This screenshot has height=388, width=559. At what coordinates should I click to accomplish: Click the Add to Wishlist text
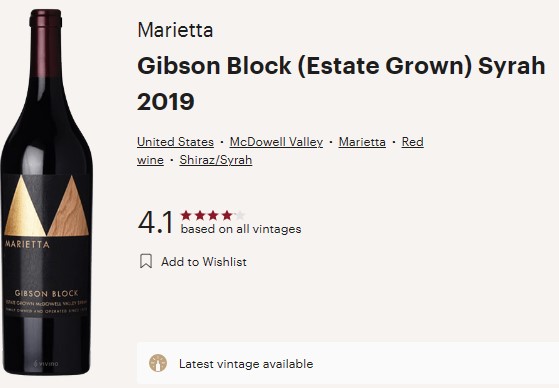click(204, 262)
